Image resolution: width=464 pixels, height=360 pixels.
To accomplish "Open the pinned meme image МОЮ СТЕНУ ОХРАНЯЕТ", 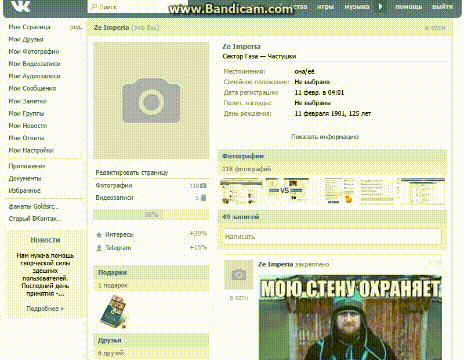I will point(350,317).
